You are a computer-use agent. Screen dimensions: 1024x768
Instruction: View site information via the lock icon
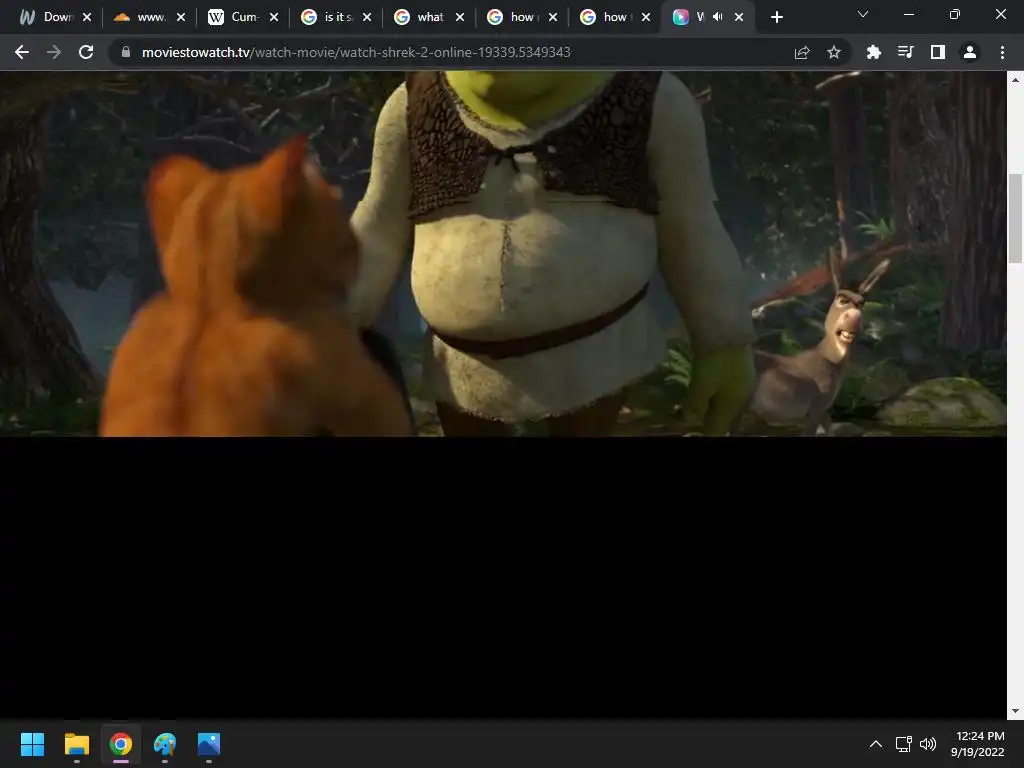126,52
